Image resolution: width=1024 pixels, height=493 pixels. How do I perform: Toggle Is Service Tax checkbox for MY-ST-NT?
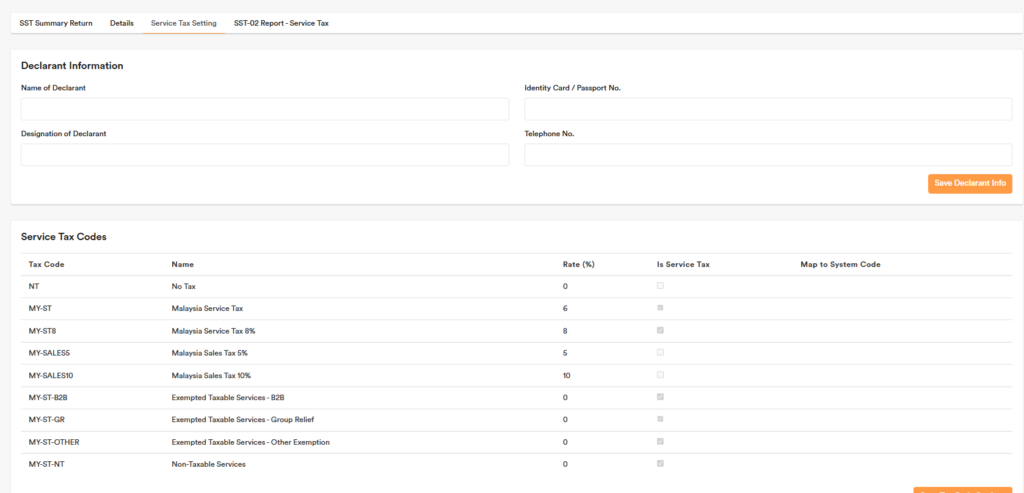[x=660, y=463]
